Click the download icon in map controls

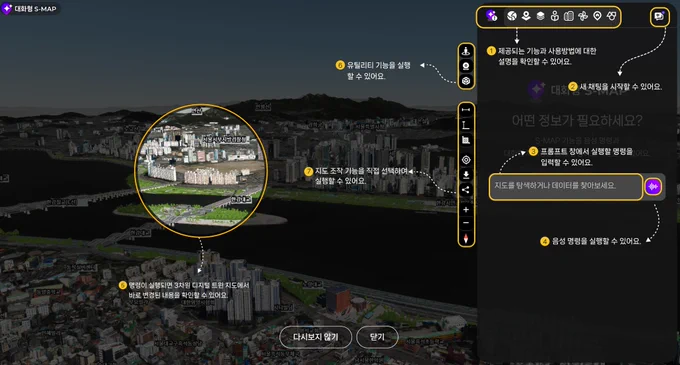pyautogui.click(x=466, y=175)
